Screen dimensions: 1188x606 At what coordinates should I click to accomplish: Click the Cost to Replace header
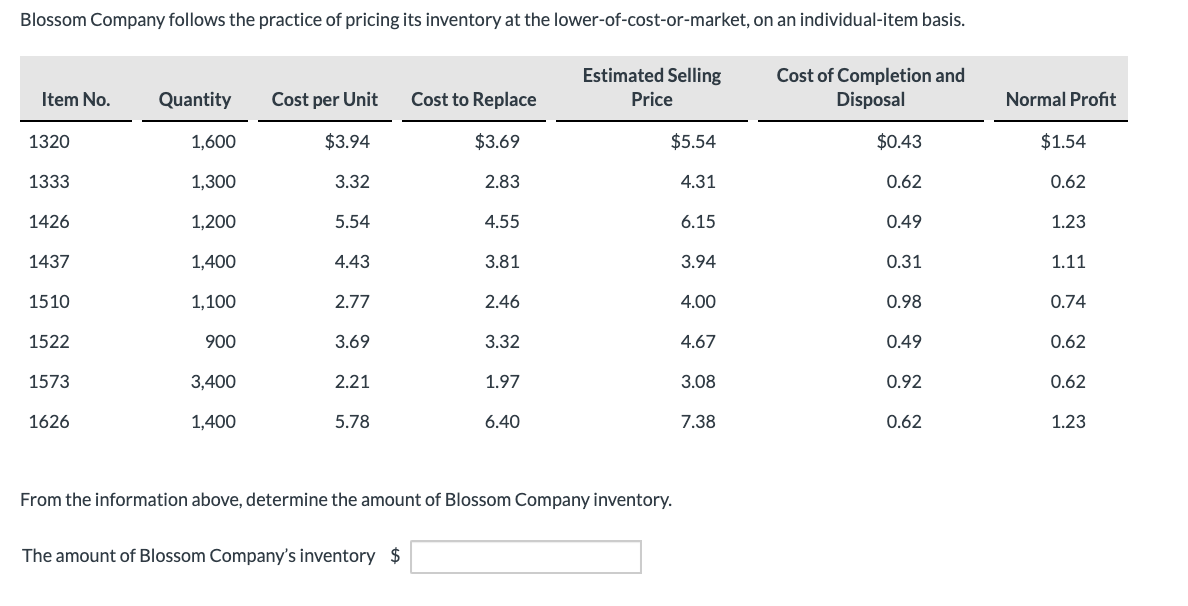[473, 99]
